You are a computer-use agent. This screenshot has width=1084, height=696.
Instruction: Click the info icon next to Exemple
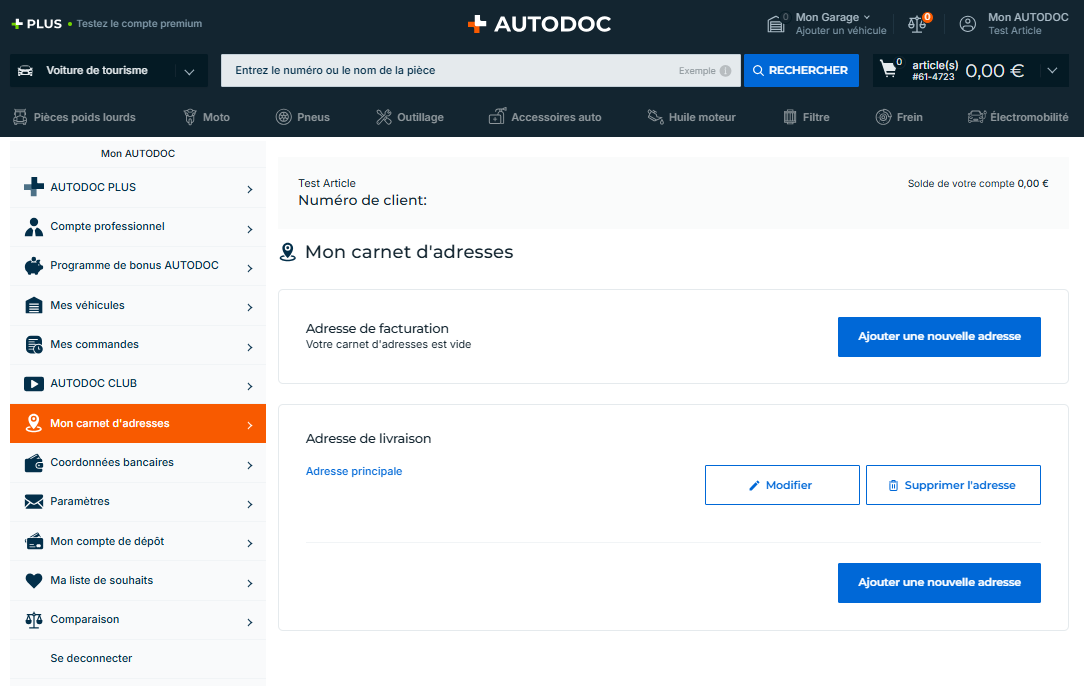click(725, 71)
